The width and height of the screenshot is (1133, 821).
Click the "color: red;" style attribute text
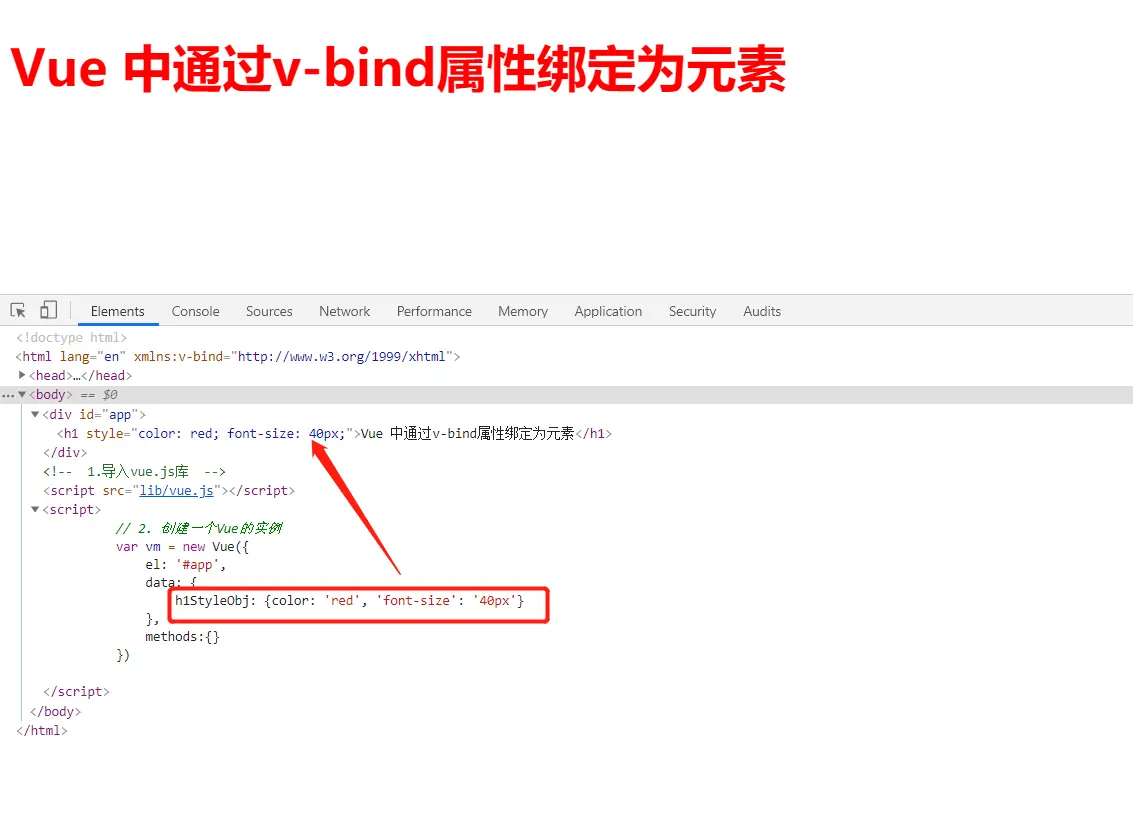point(178,434)
